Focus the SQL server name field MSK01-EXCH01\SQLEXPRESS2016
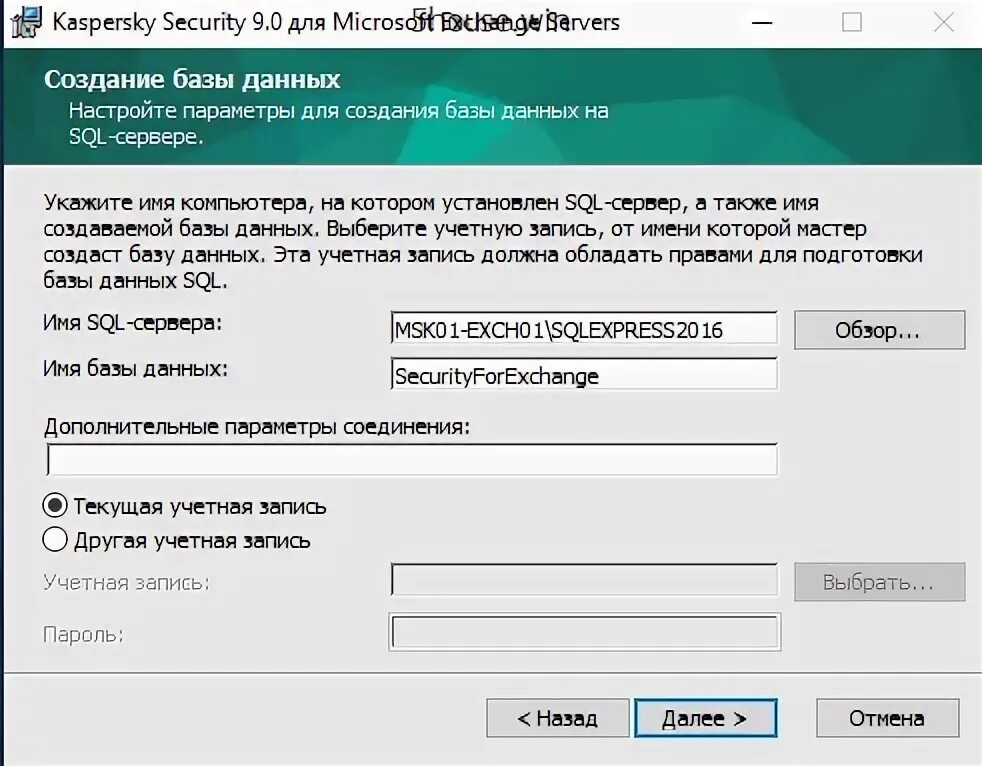The image size is (982, 766). pos(584,330)
